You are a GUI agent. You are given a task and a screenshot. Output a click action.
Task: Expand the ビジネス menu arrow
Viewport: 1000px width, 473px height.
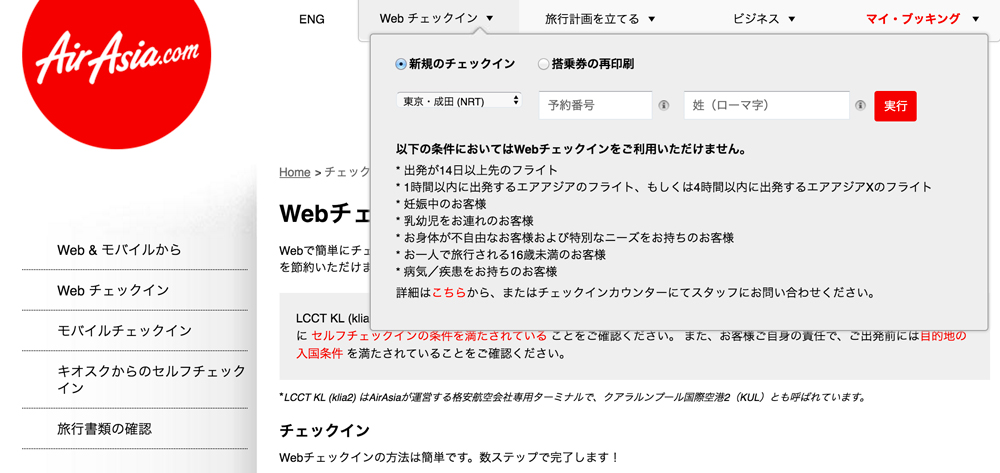click(791, 19)
